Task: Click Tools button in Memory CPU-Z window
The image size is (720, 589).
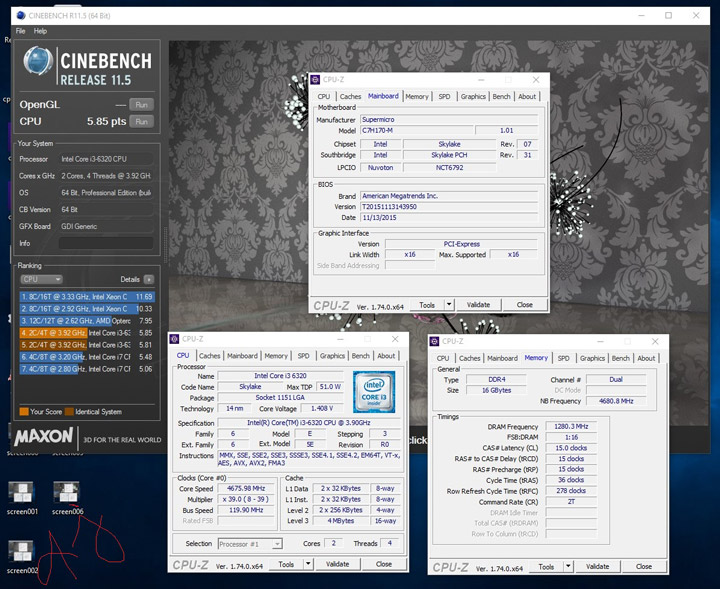Action: [546, 567]
